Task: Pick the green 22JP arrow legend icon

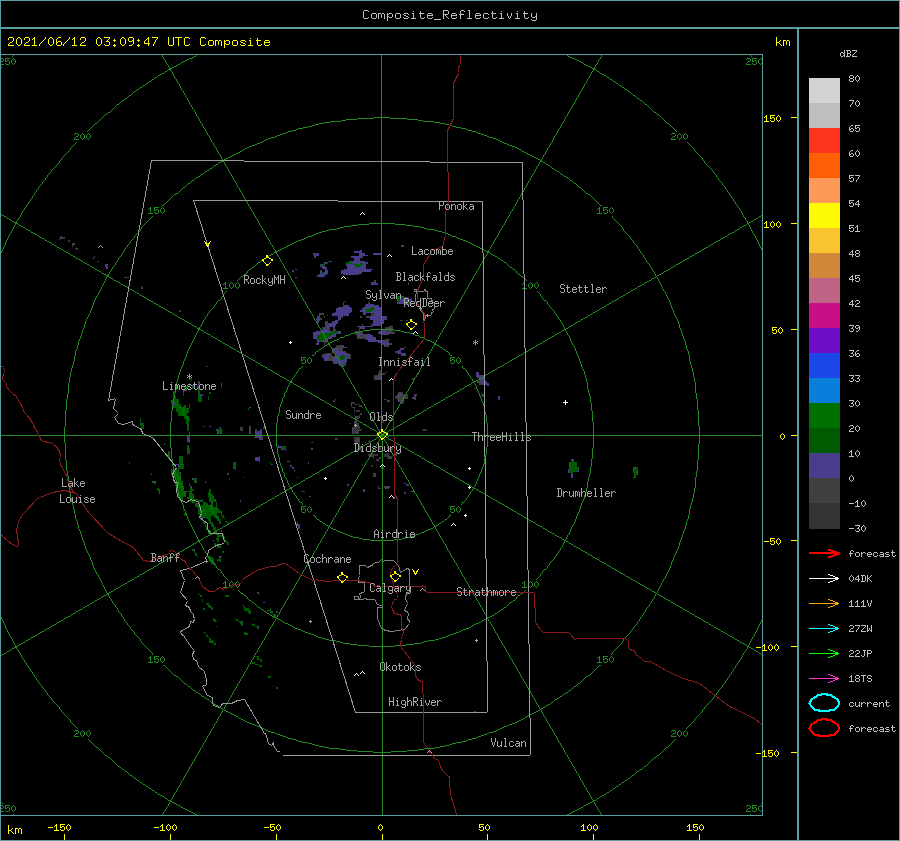Action: tap(824, 653)
